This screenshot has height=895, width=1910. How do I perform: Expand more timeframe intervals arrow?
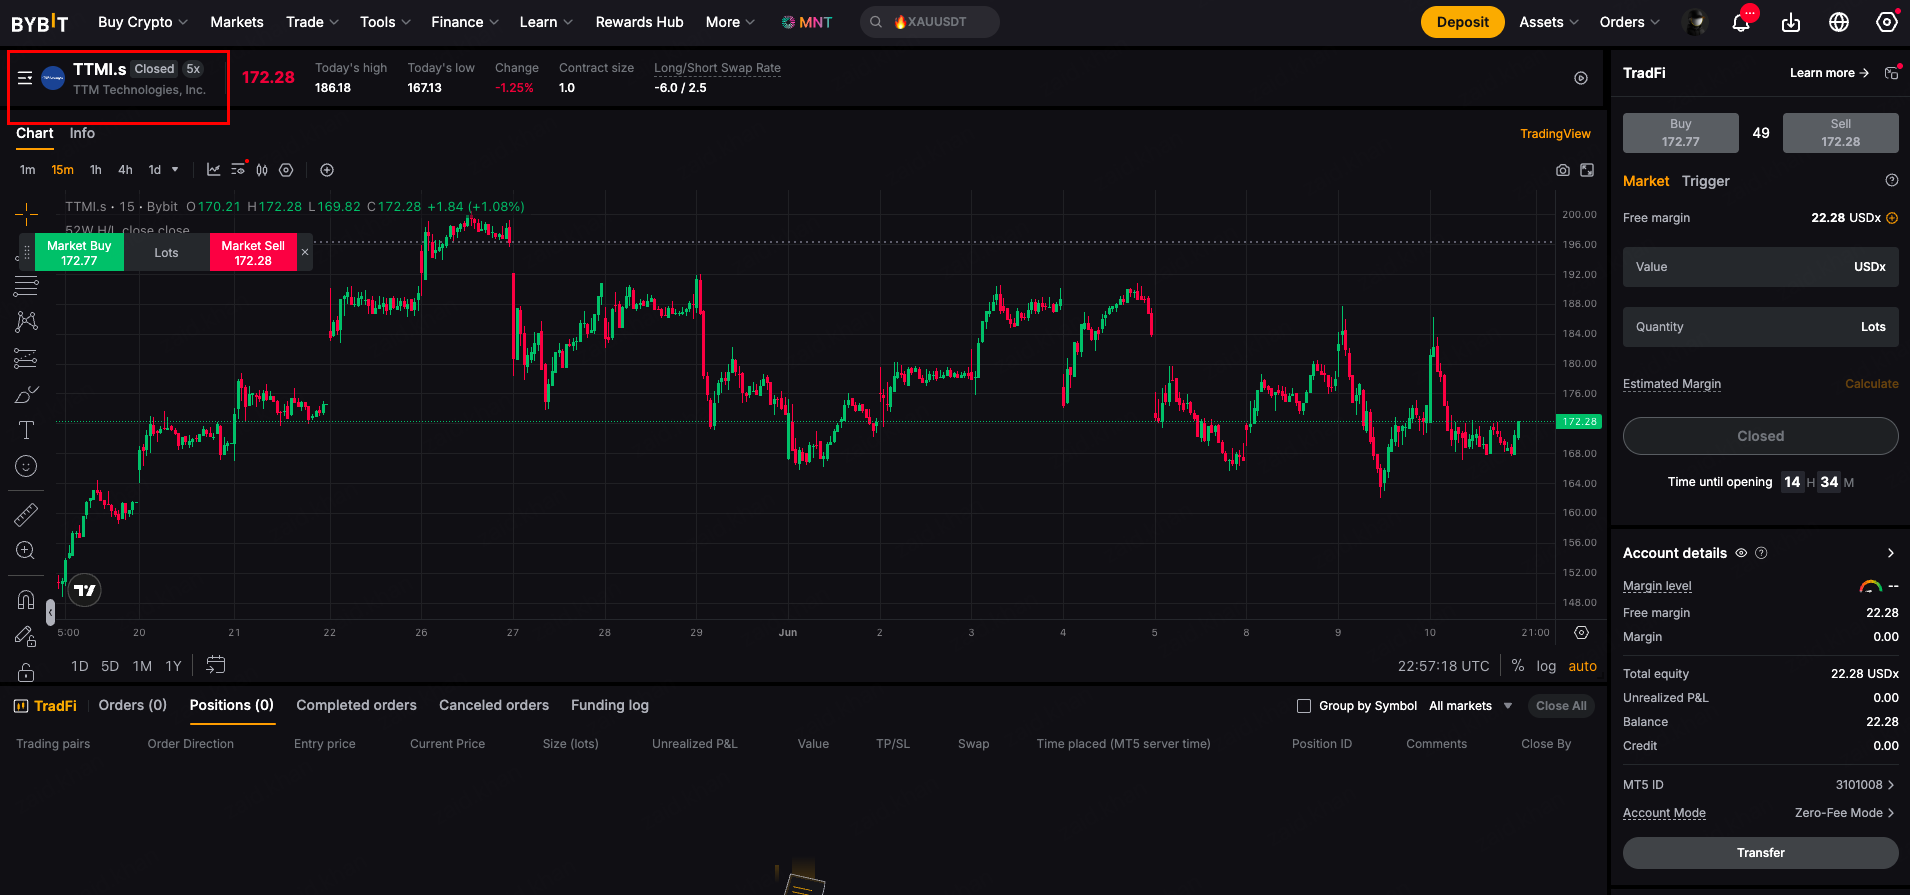pos(175,170)
